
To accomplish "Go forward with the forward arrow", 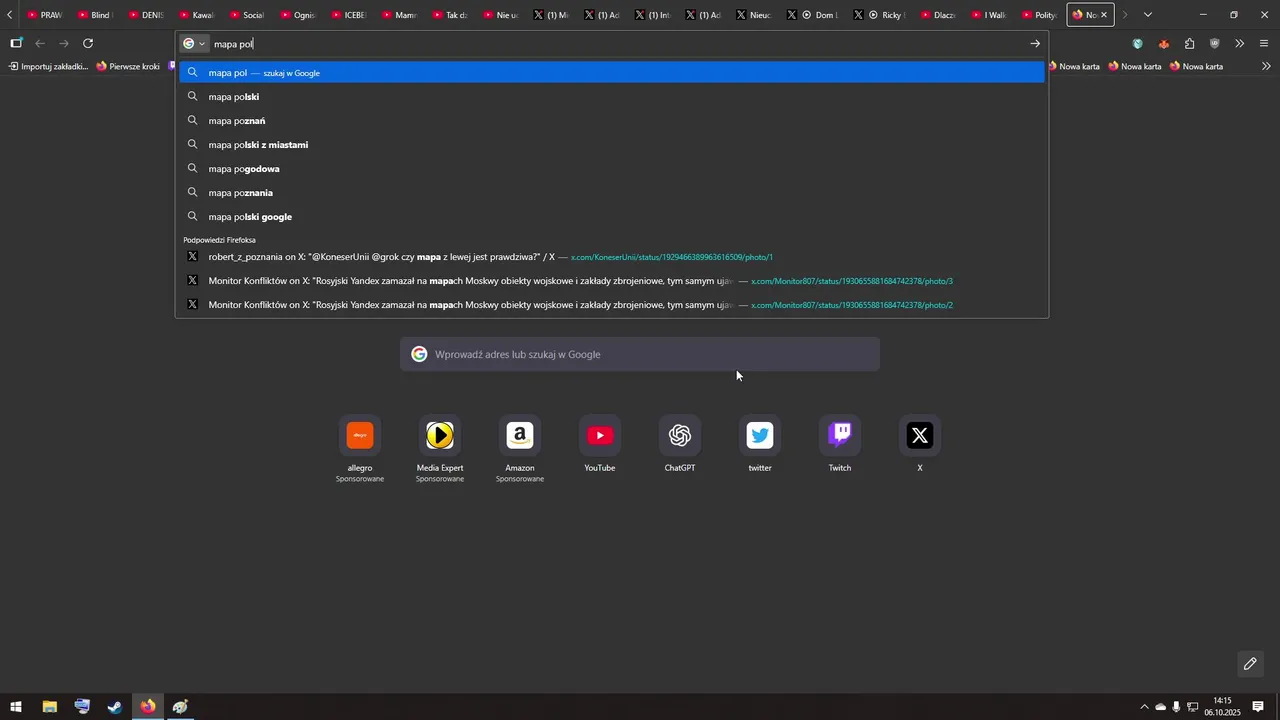I will click(x=64, y=43).
